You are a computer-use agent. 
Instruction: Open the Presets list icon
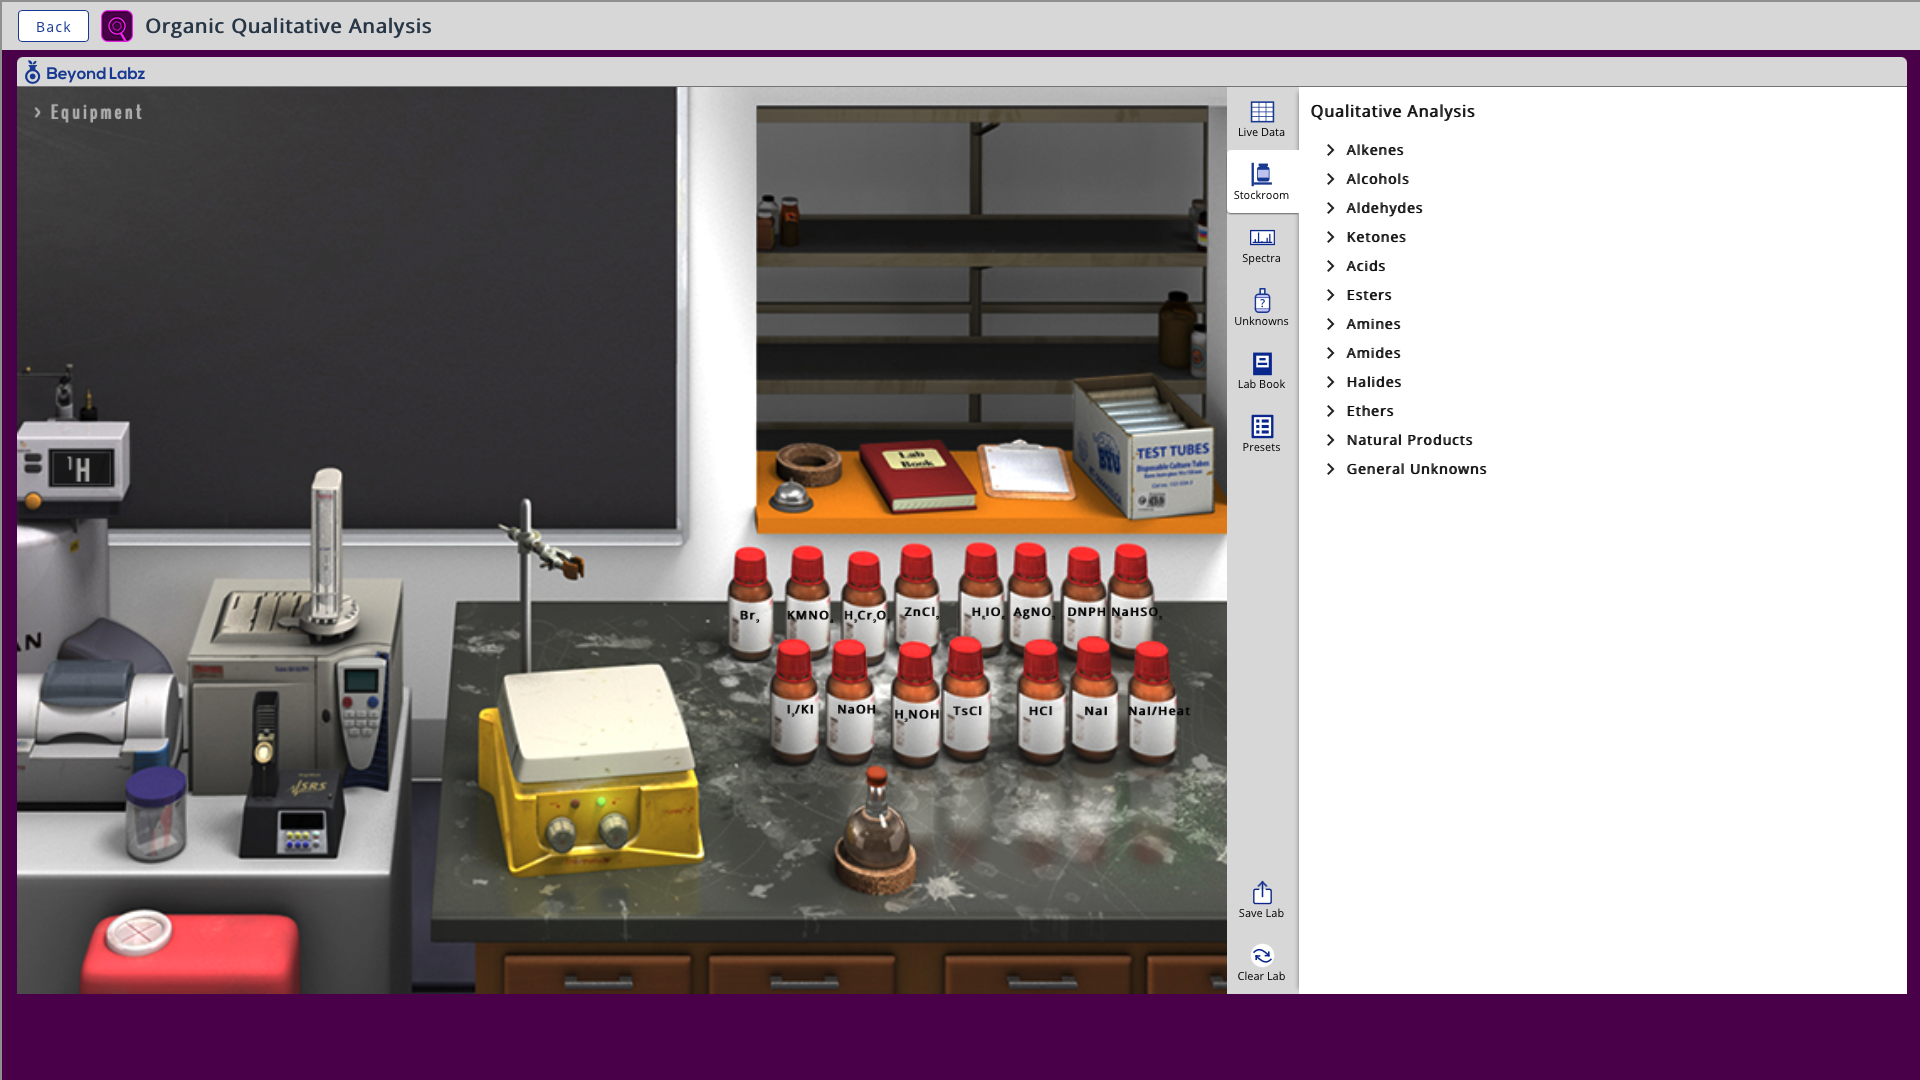1261,433
